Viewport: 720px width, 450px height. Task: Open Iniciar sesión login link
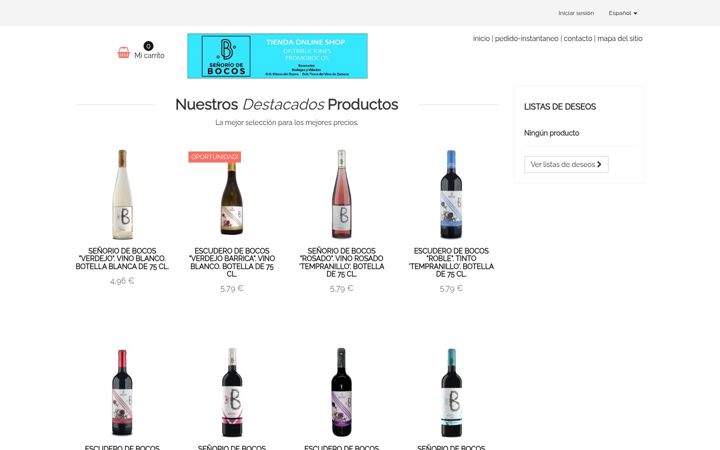pyautogui.click(x=576, y=13)
